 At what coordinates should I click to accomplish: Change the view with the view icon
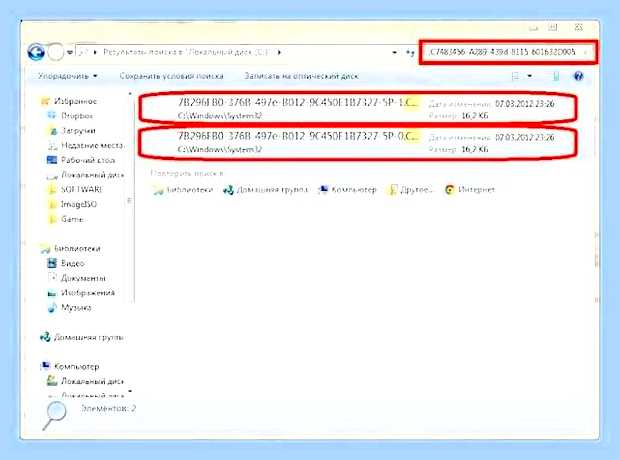pyautogui.click(x=515, y=76)
